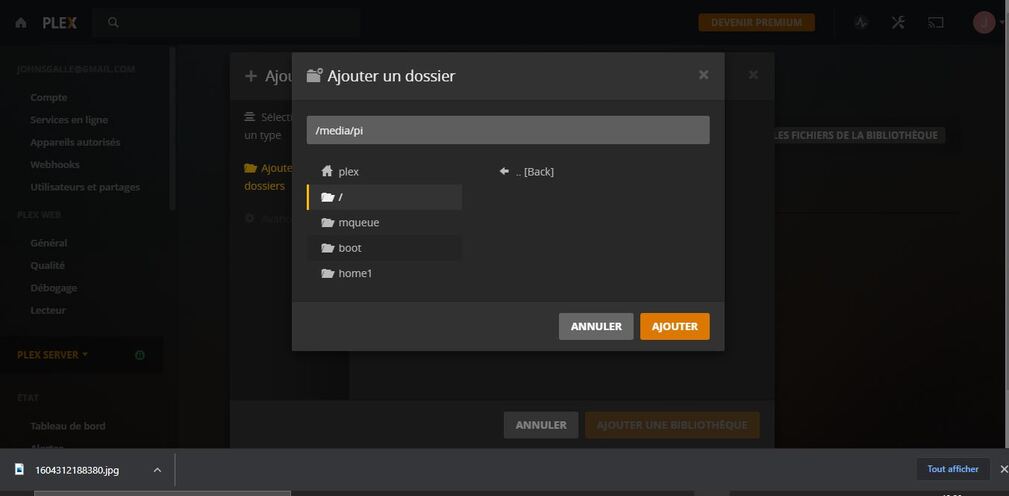Open Appareils autorisés settings
Viewport: 1009px width, 496px height.
[75, 142]
